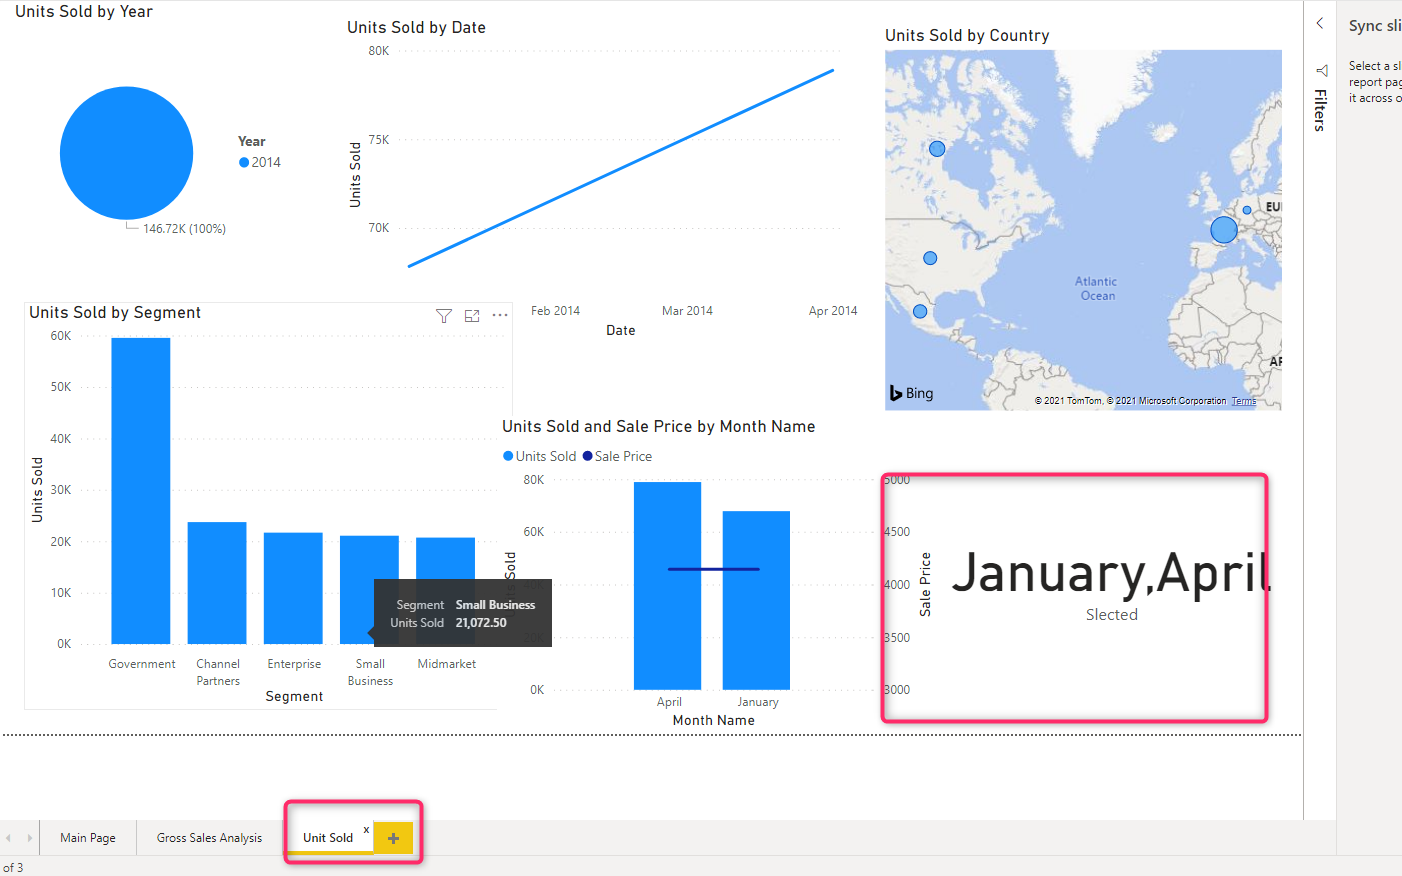The image size is (1402, 876).
Task: Add a new report page with the plus button
Action: 393,838
